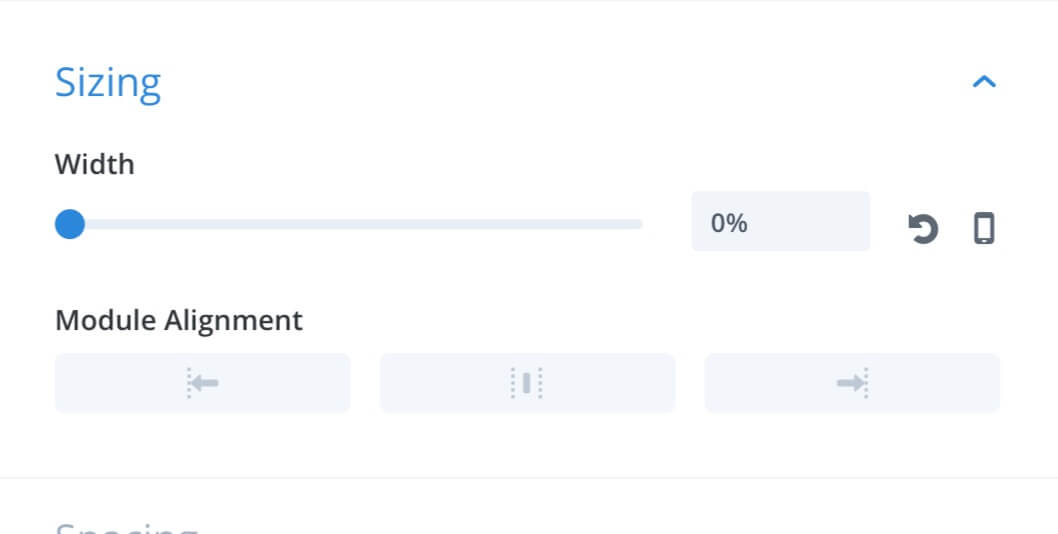This screenshot has width=1058, height=534.
Task: Click the circular reset arrow beside 0%
Action: 923,228
